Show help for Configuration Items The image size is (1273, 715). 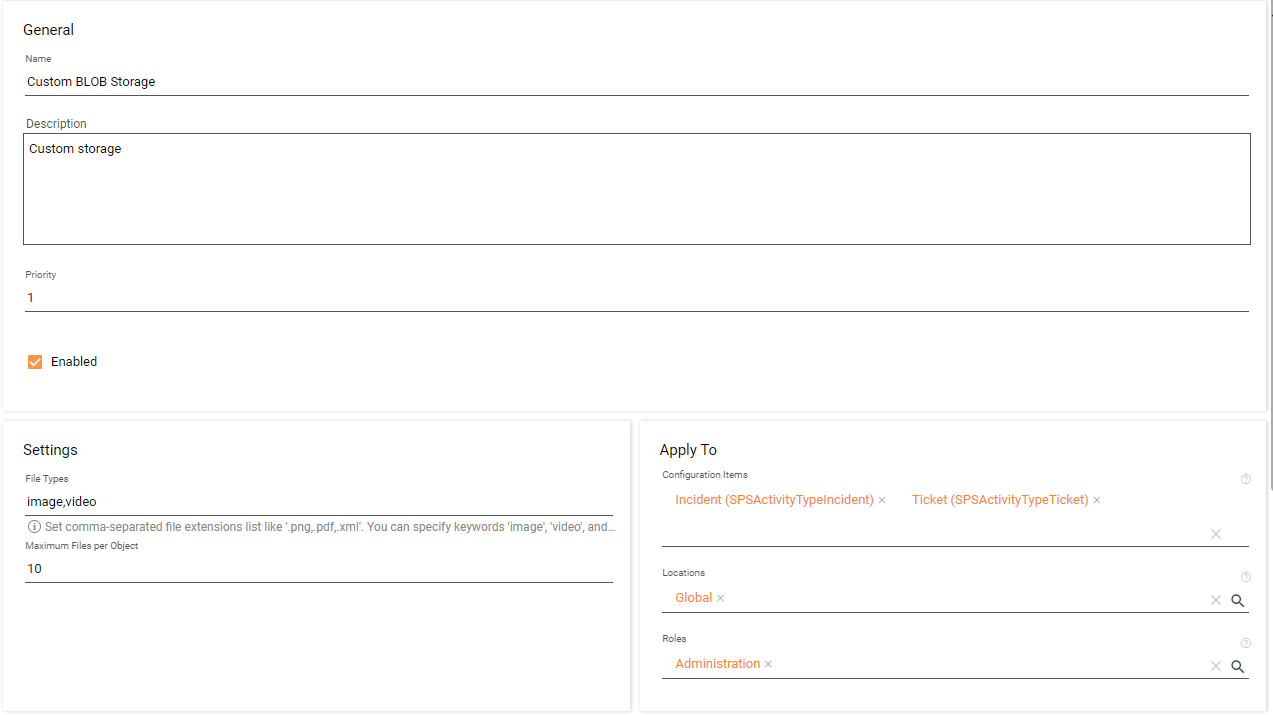click(1246, 479)
